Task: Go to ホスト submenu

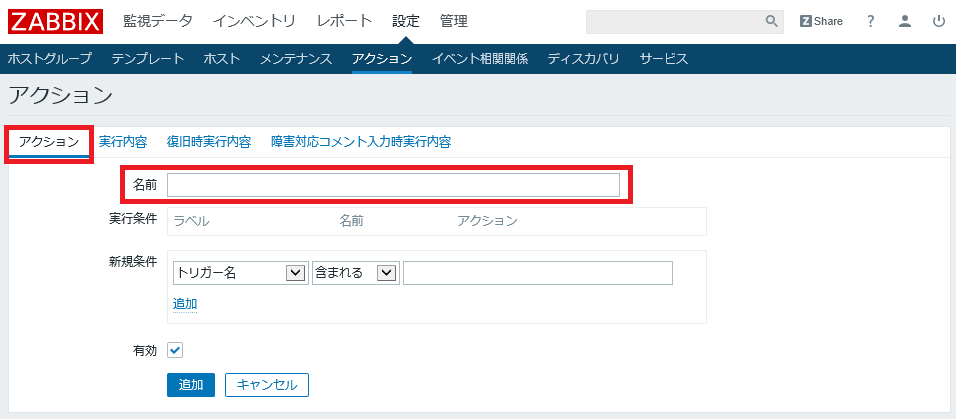Action: tap(222, 59)
